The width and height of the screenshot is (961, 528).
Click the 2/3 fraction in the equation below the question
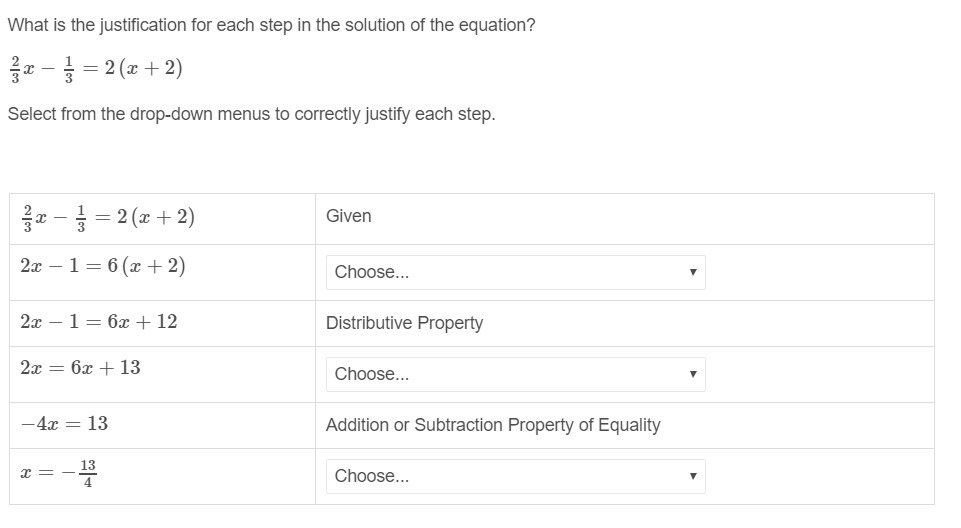click(13, 68)
